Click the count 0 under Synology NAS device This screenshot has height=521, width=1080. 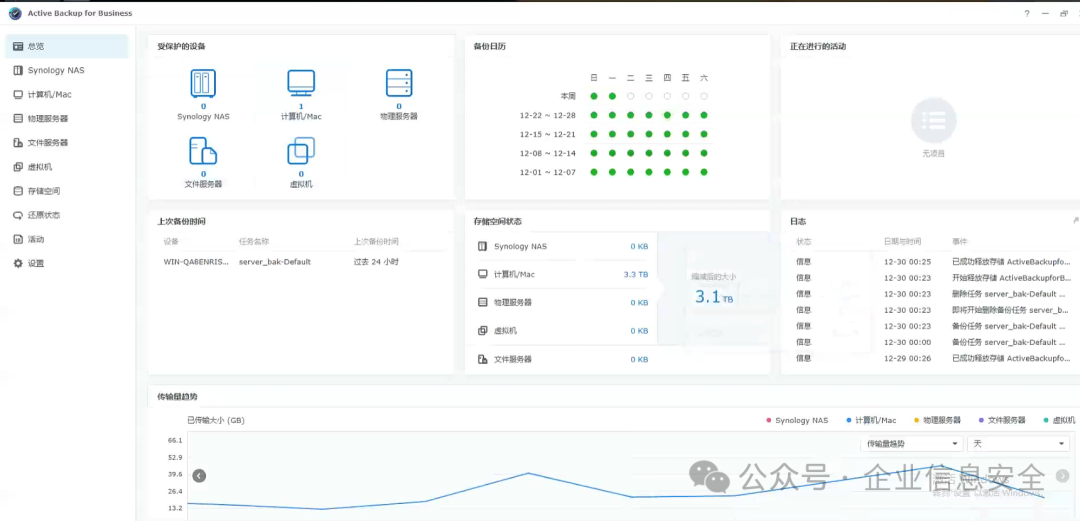tap(203, 107)
